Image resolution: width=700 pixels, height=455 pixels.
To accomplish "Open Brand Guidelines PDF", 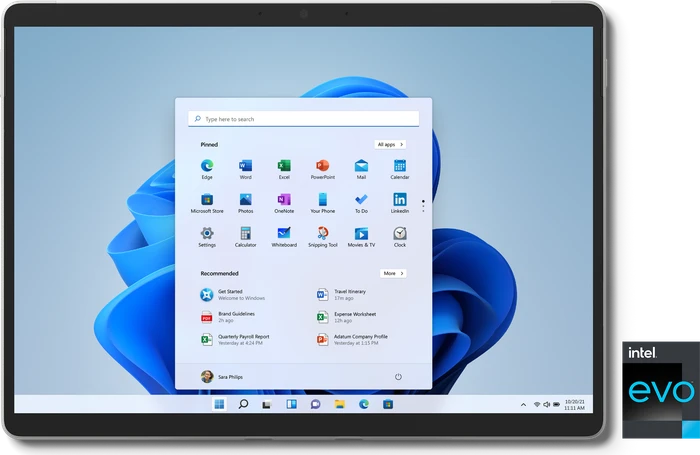I will (x=228, y=317).
